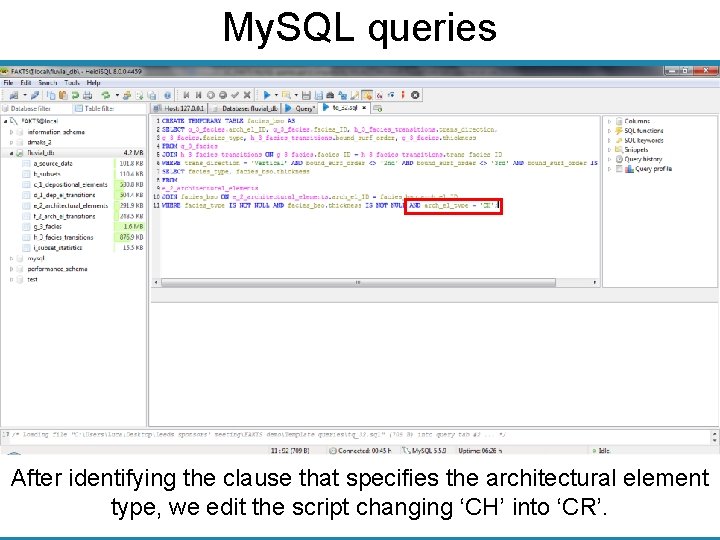This screenshot has height=540, width=720.
Task: Click the post changes checkmark icon
Action: point(235,95)
